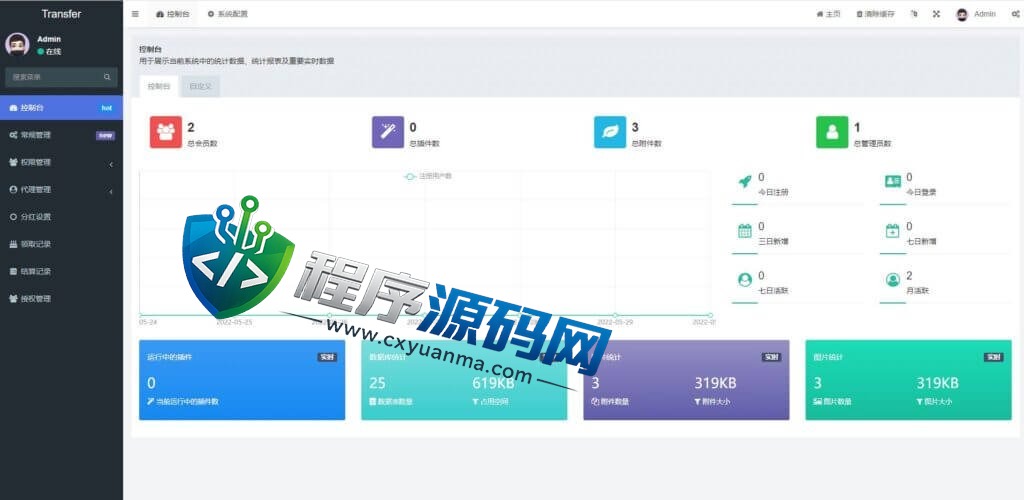Click the circle icon beside 分红设置
The width and height of the screenshot is (1024, 500).
pyautogui.click(x=13, y=217)
